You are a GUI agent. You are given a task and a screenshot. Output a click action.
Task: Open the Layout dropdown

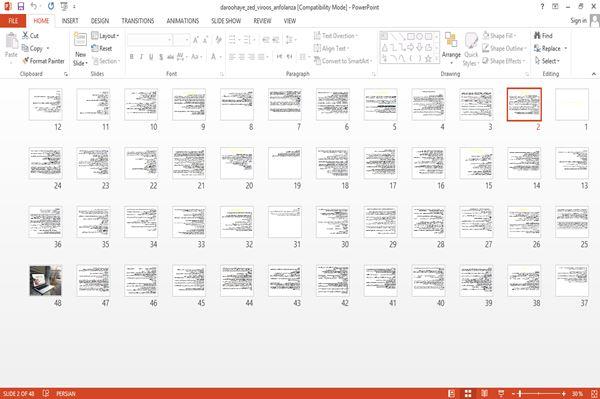105,36
